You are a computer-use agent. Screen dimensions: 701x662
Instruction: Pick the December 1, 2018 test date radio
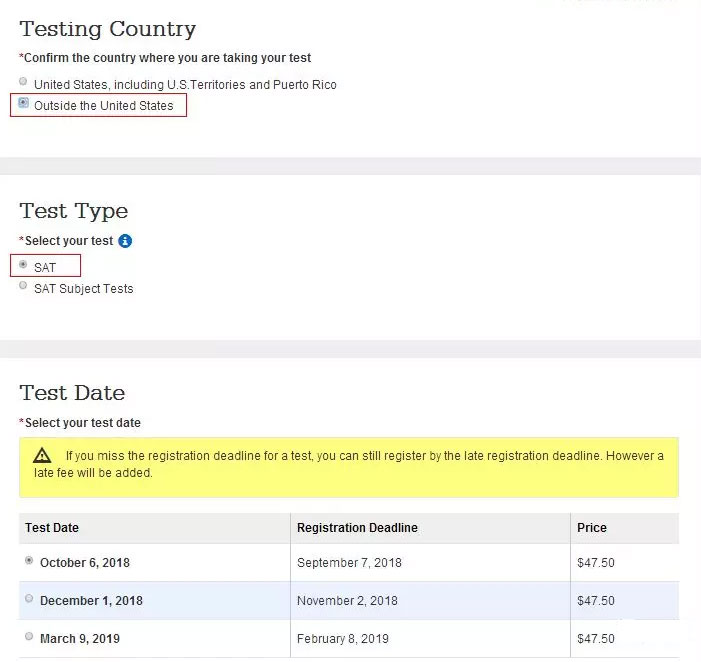click(29, 598)
